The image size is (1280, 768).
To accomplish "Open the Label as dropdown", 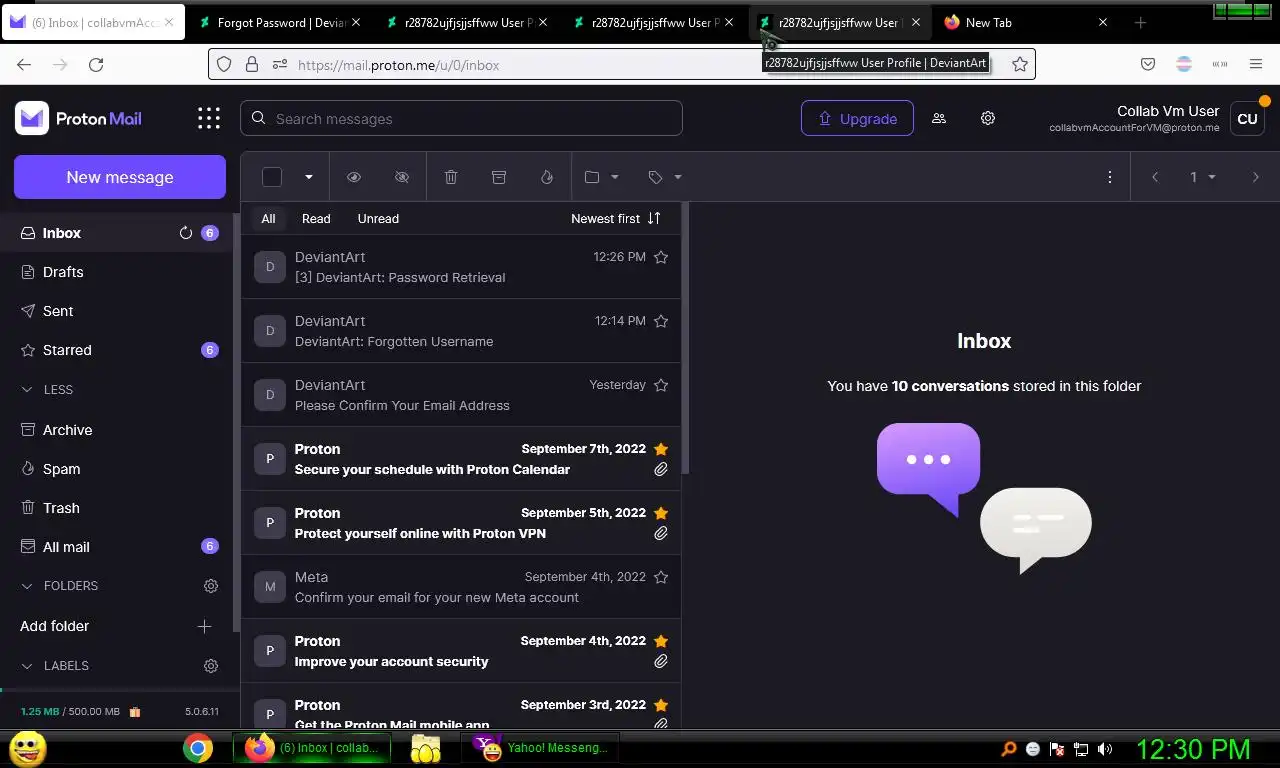I will point(665,177).
